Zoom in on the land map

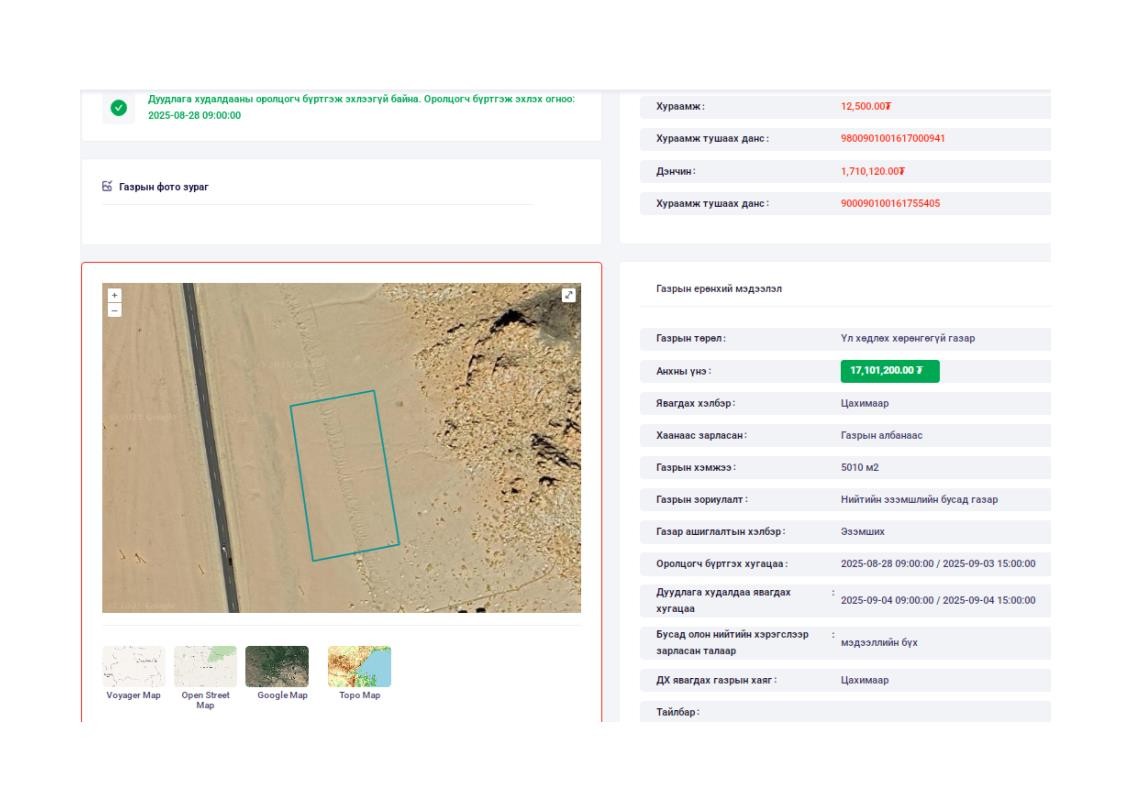click(114, 296)
